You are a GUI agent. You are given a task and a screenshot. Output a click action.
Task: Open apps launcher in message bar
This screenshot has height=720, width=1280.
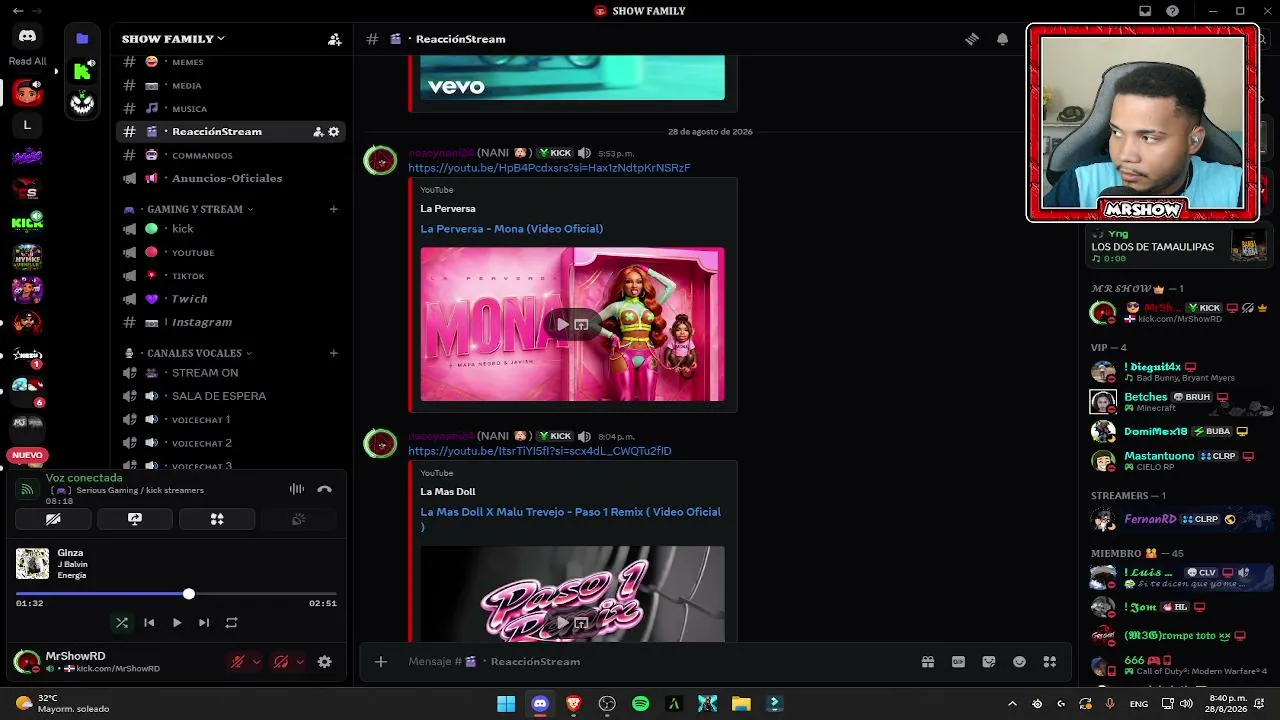coord(1049,662)
